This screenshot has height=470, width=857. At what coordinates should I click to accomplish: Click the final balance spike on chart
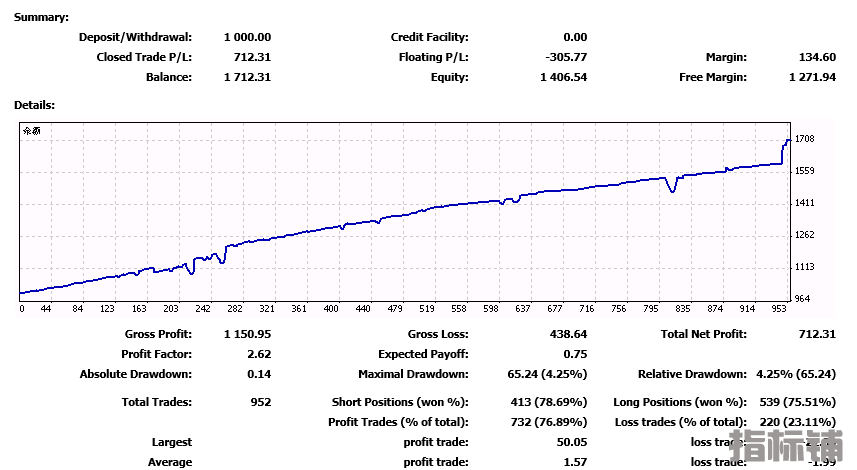coord(785,151)
